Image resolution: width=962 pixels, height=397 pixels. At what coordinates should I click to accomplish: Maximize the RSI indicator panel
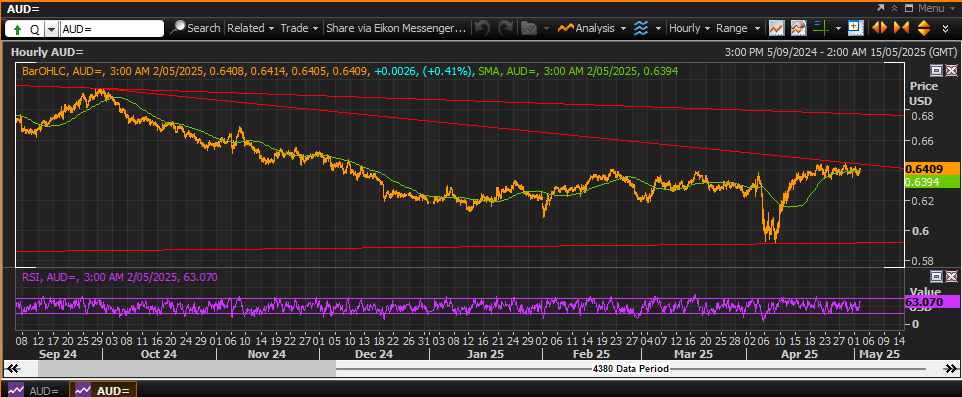tap(937, 276)
